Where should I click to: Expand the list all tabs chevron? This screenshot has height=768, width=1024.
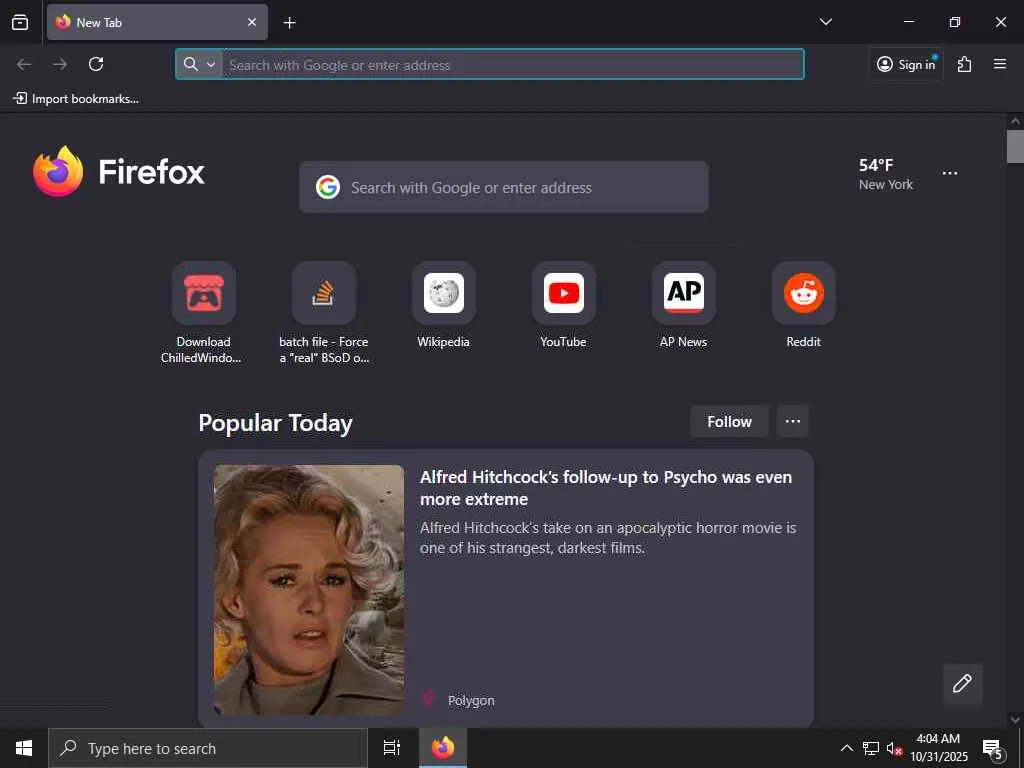(825, 22)
